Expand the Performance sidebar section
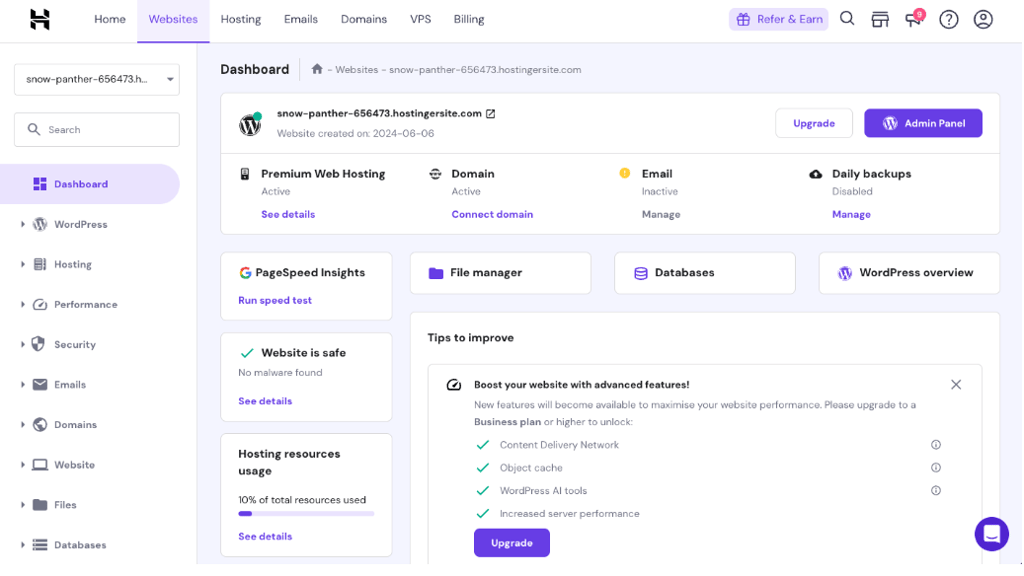Image resolution: width=1024 pixels, height=576 pixels. click(23, 304)
